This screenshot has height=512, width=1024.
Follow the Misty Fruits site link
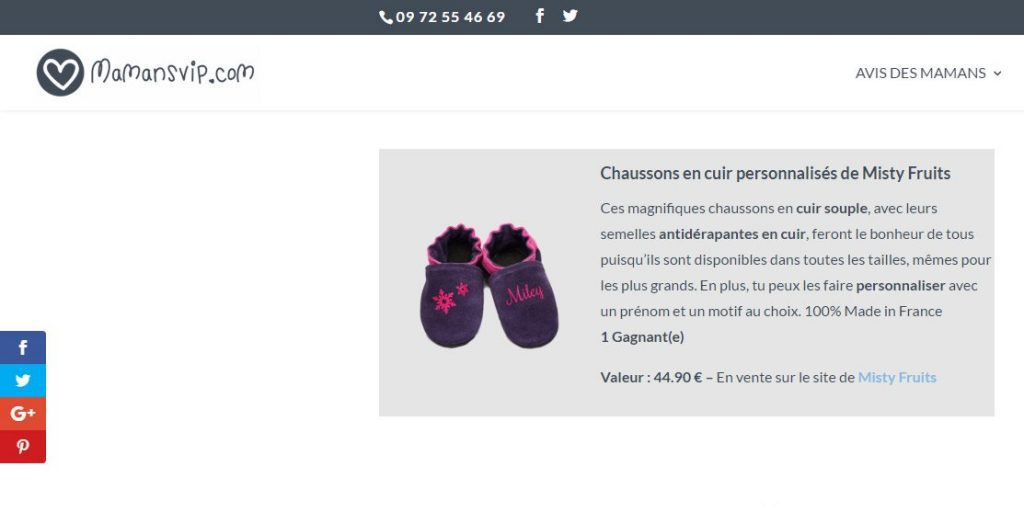pos(897,377)
